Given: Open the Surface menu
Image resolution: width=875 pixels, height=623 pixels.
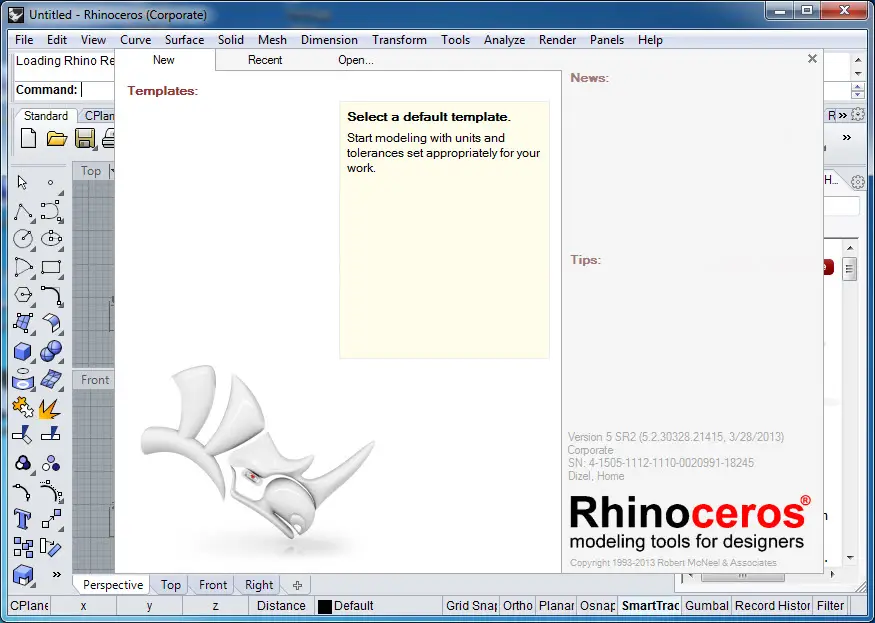Looking at the screenshot, I should (184, 40).
